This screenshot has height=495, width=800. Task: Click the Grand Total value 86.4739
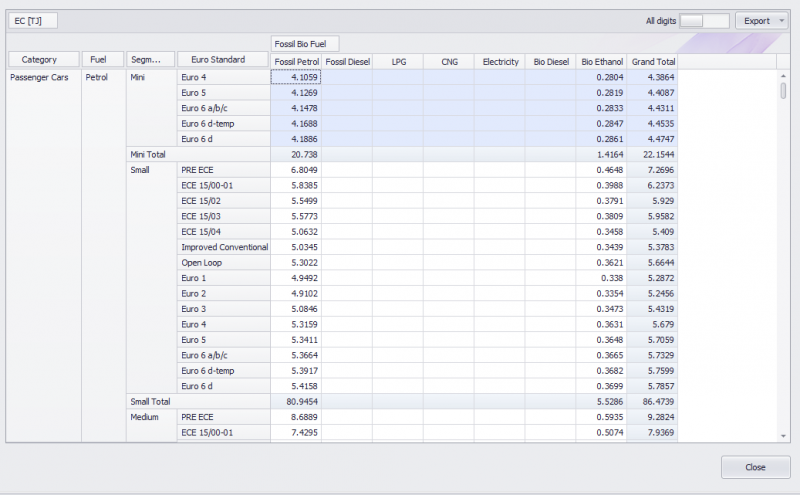tap(652, 402)
